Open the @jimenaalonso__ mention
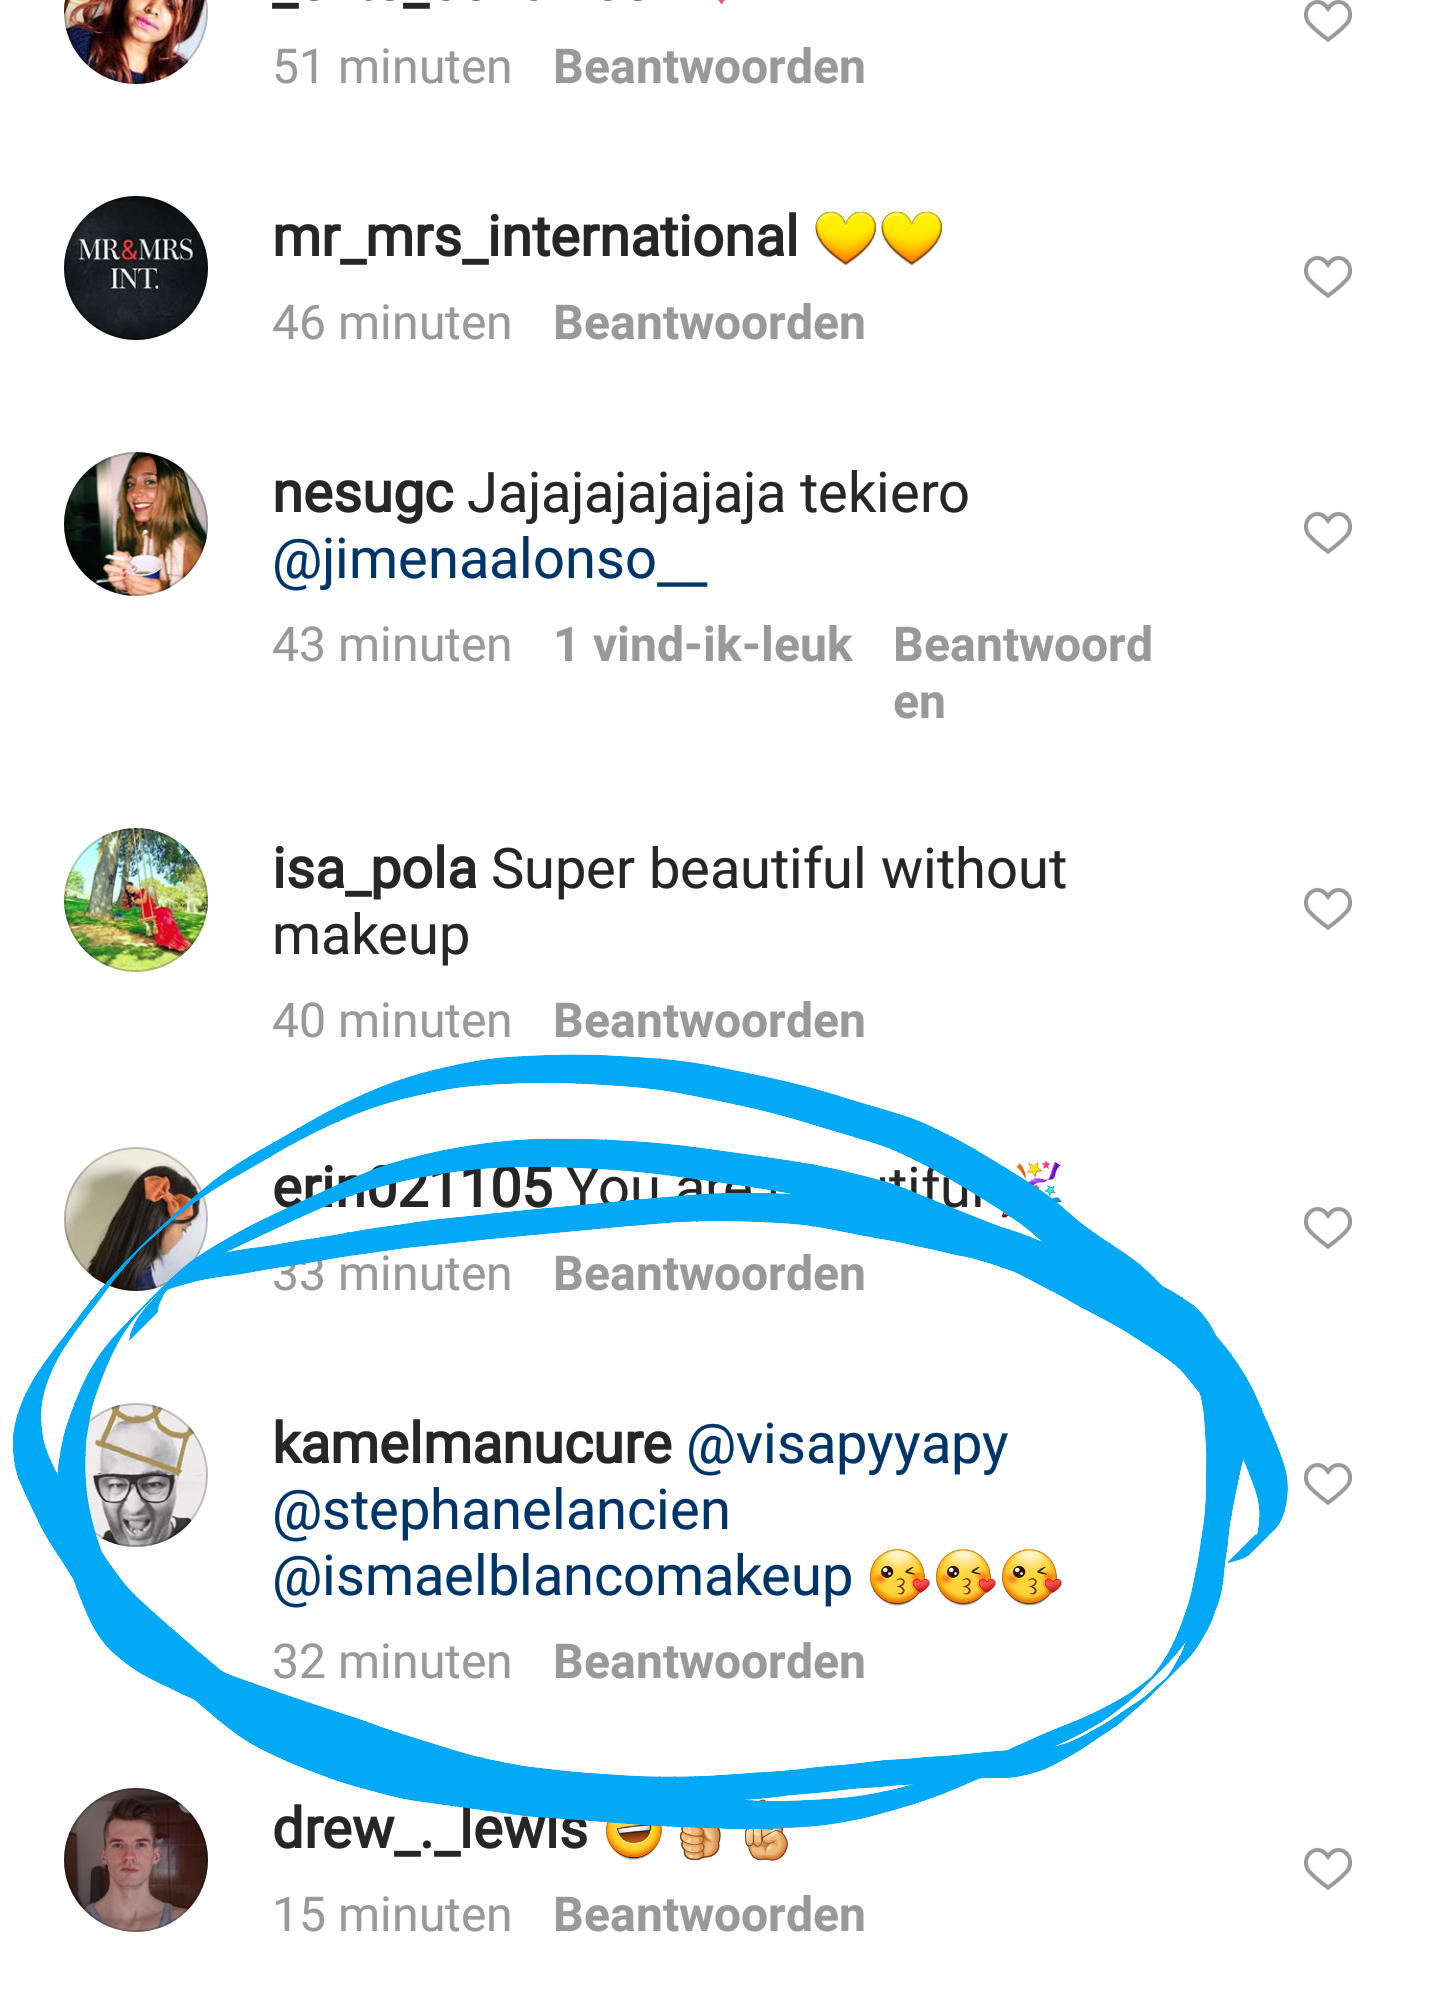 click(490, 560)
